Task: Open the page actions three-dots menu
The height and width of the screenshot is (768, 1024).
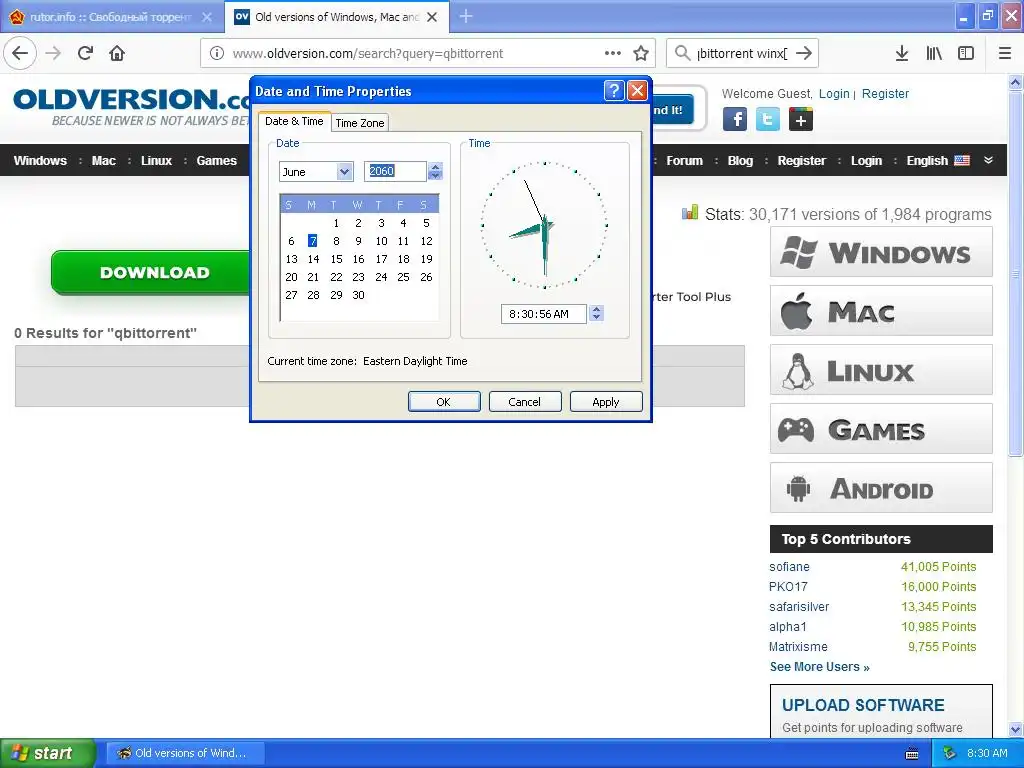Action: [613, 53]
